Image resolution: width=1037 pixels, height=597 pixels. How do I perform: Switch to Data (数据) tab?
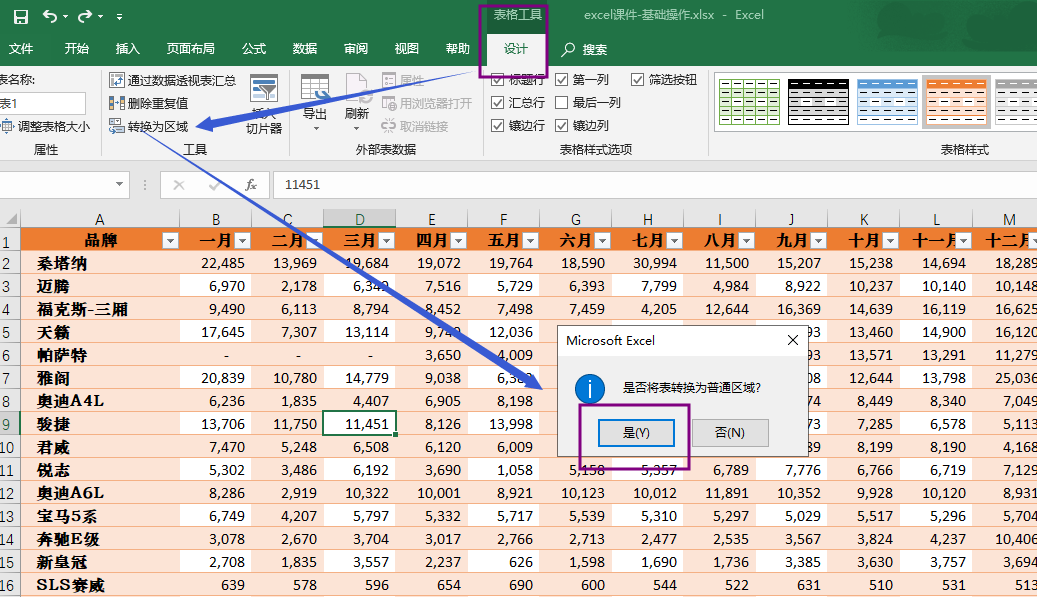(305, 49)
